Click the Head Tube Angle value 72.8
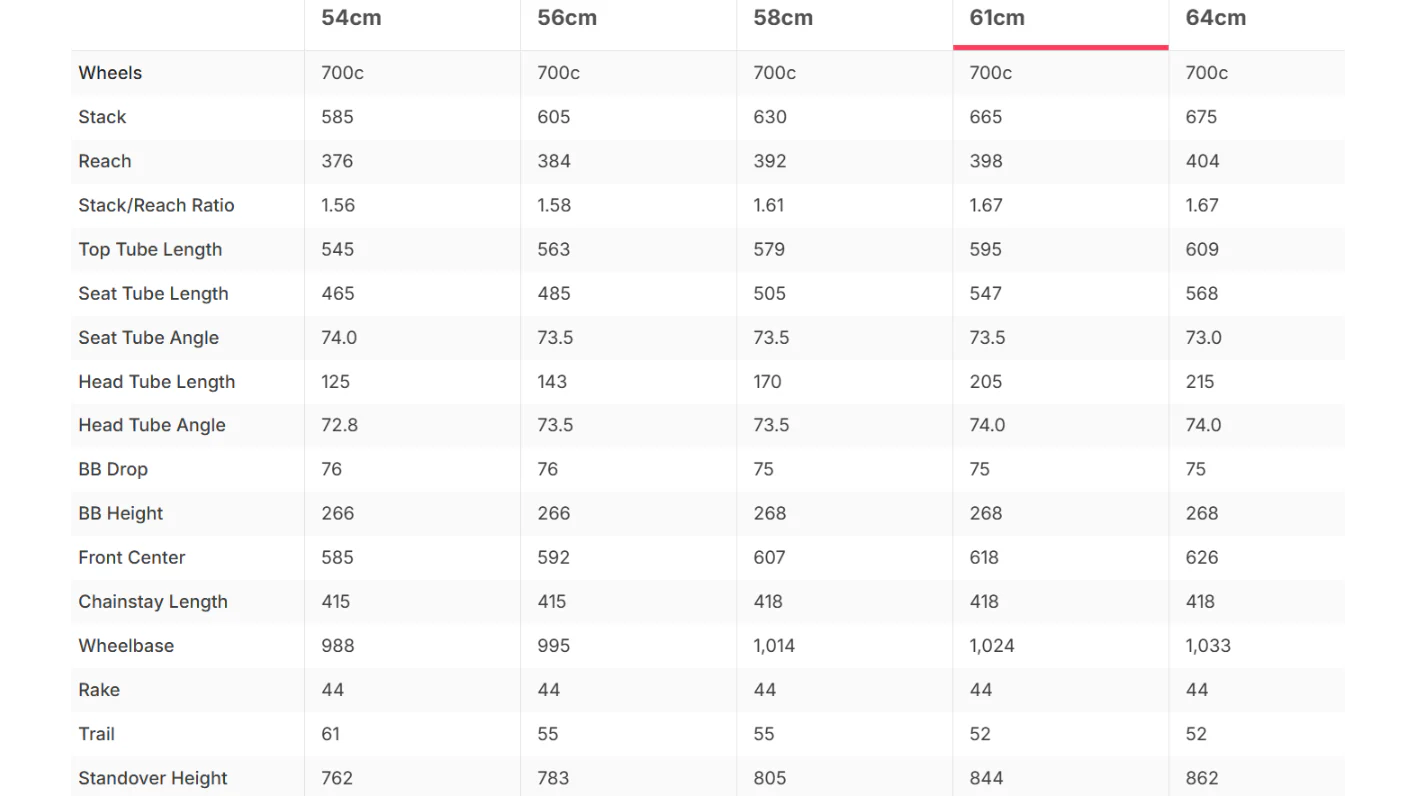This screenshot has height=796, width=1415. pyautogui.click(x=339, y=425)
